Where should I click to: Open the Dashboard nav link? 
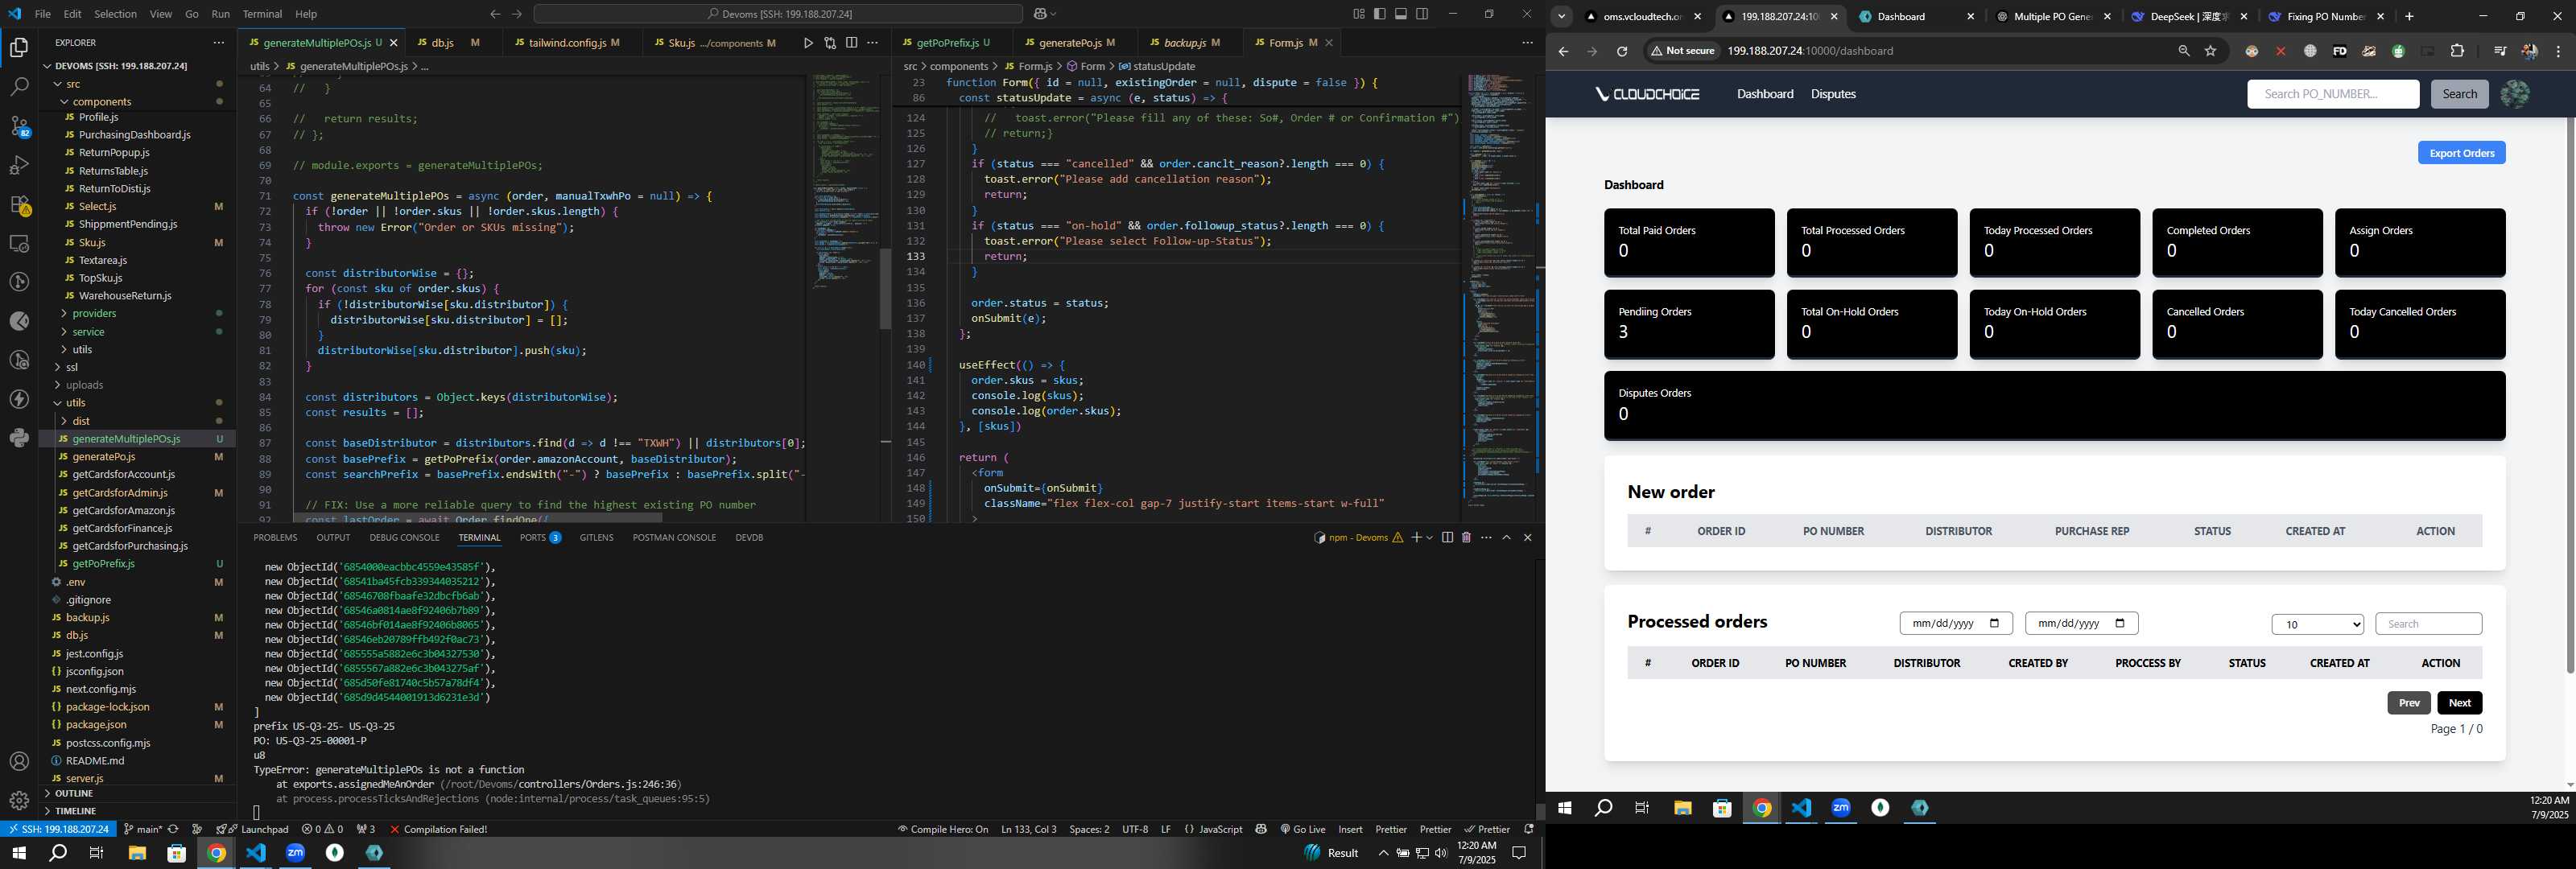click(x=1765, y=94)
